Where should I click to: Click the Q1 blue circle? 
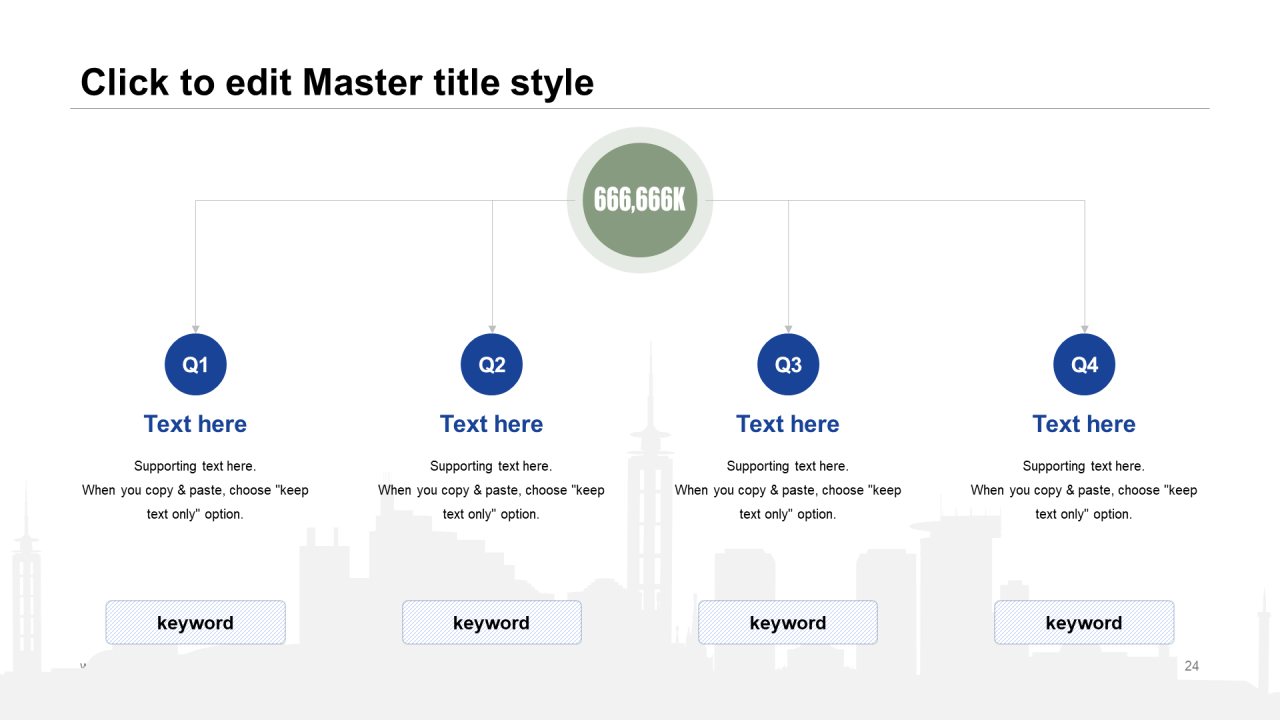coord(195,365)
